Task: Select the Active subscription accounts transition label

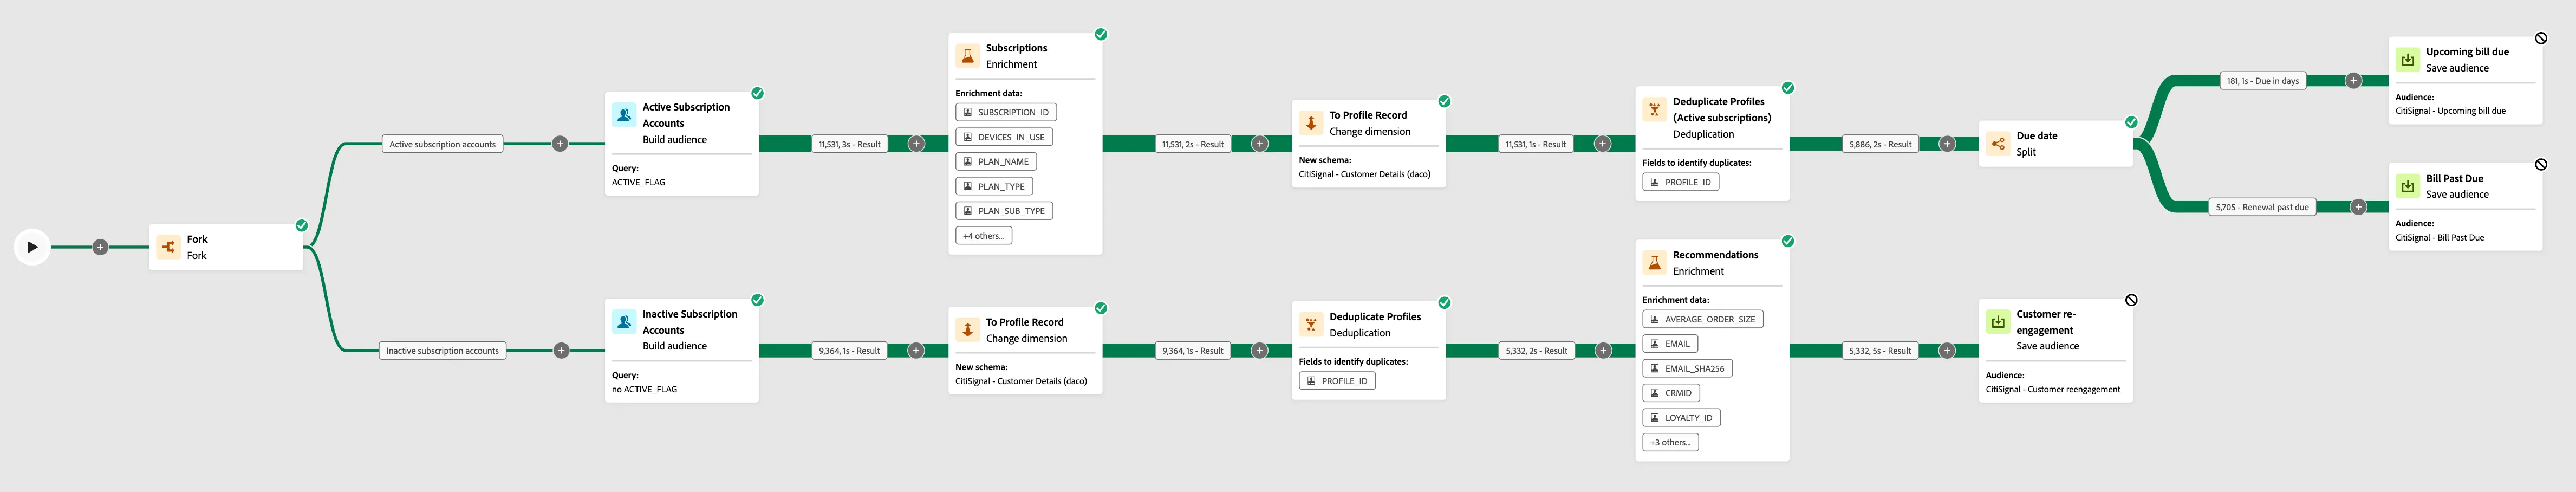Action: click(442, 144)
